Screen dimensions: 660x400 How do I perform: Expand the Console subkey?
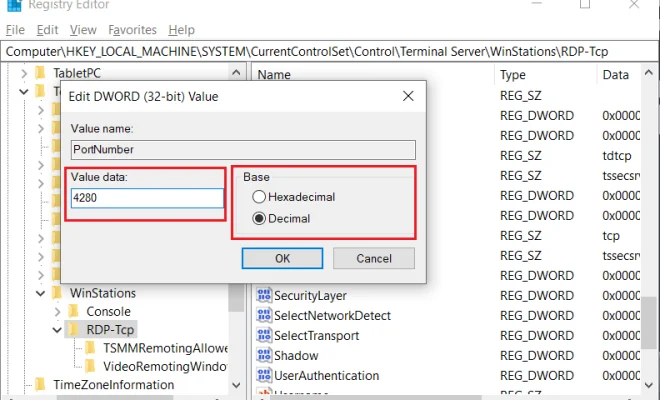point(58,312)
